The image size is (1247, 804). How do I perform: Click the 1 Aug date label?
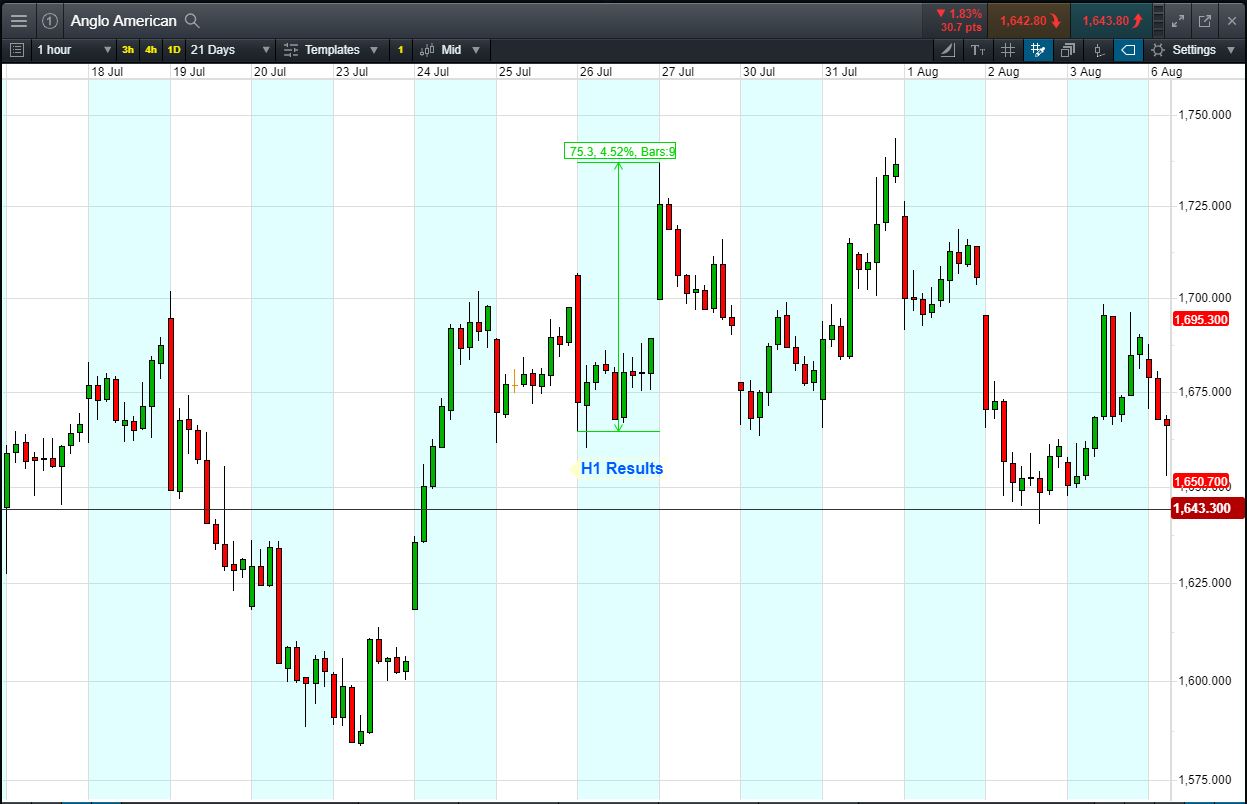(922, 72)
